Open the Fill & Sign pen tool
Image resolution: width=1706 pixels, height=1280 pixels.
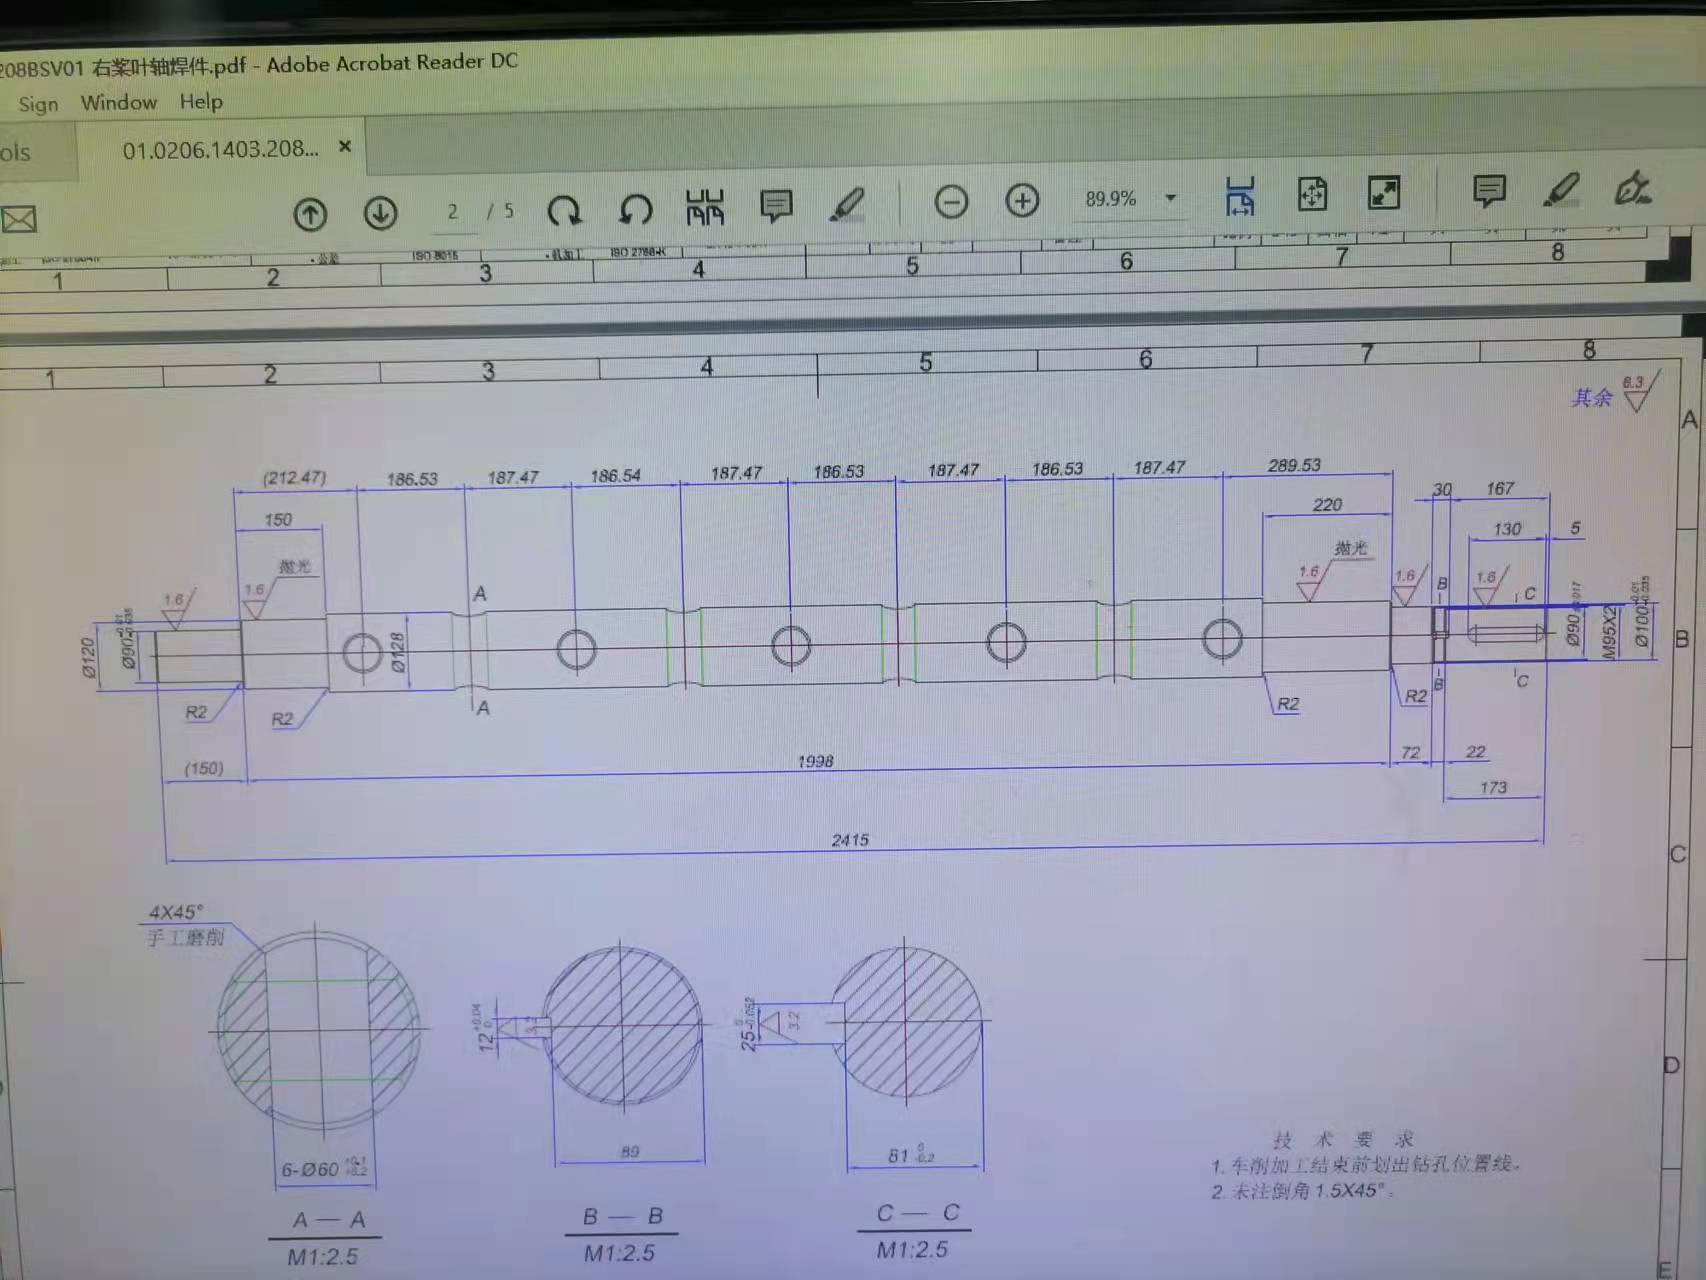(x=1632, y=188)
